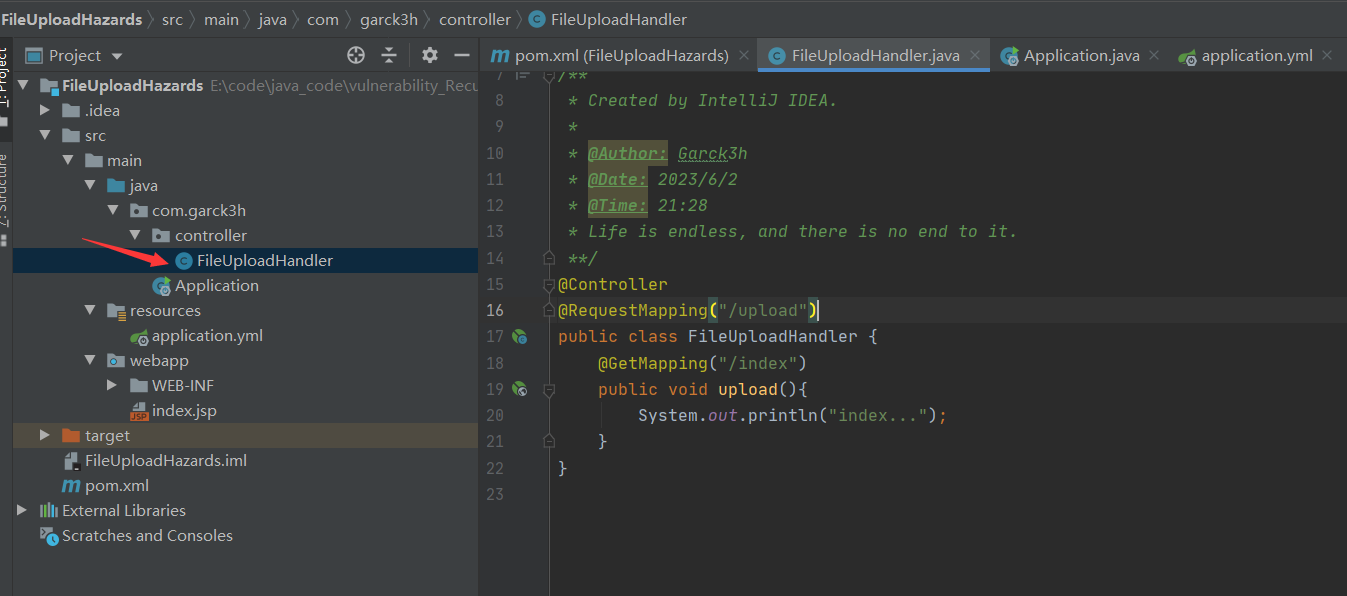Viewport: 1347px width, 596px height.
Task: Expand the .idea folder
Action: 45,110
